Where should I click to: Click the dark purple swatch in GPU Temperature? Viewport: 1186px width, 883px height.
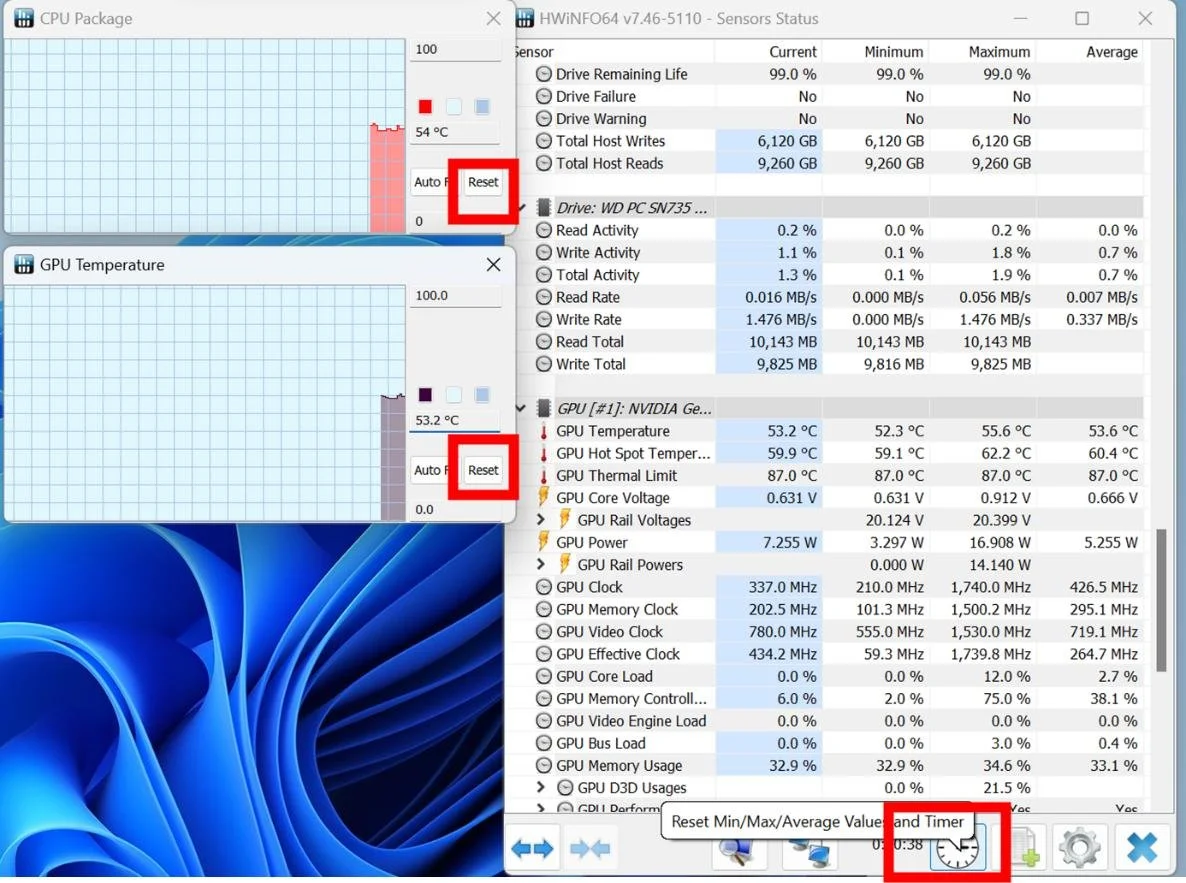(x=425, y=395)
